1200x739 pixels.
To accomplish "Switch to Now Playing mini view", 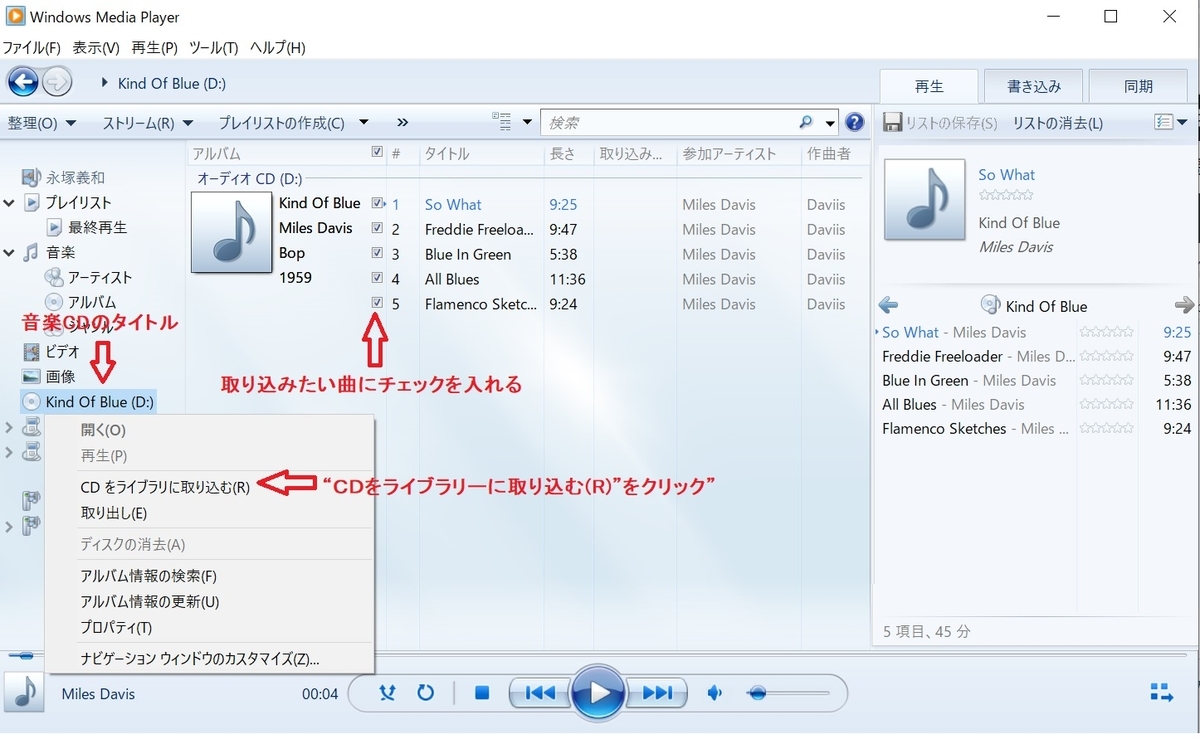I will 1160,691.
